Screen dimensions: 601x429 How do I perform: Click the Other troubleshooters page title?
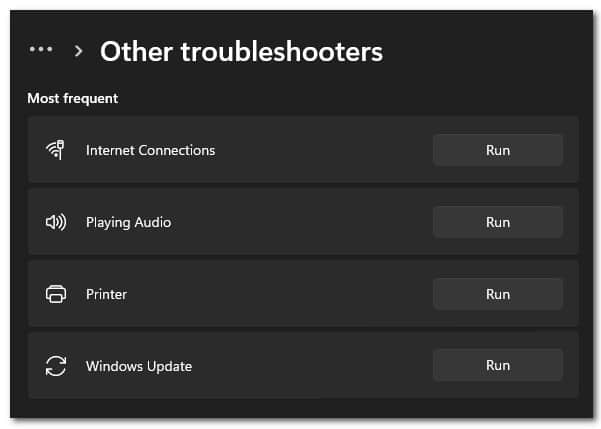tap(241, 51)
